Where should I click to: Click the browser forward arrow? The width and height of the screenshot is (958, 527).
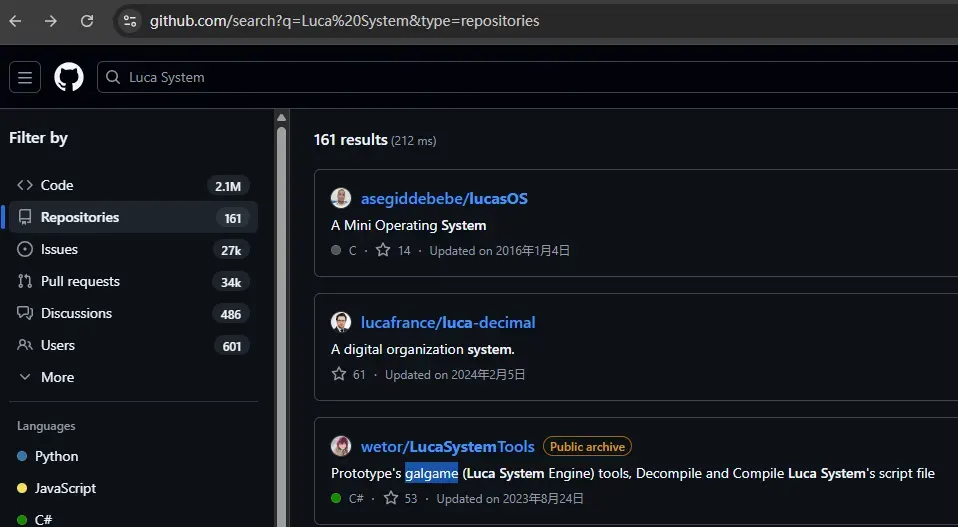(51, 21)
